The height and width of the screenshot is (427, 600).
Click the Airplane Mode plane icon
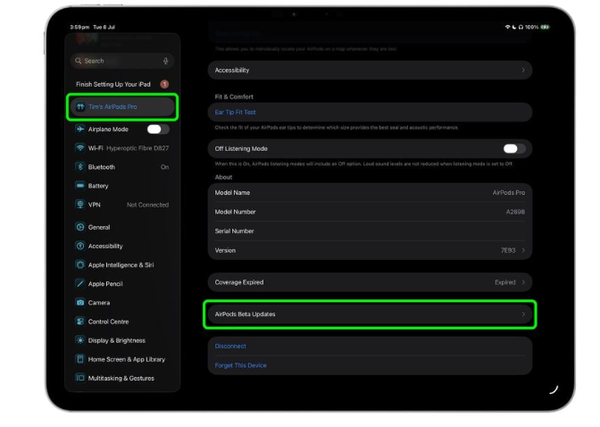point(80,129)
